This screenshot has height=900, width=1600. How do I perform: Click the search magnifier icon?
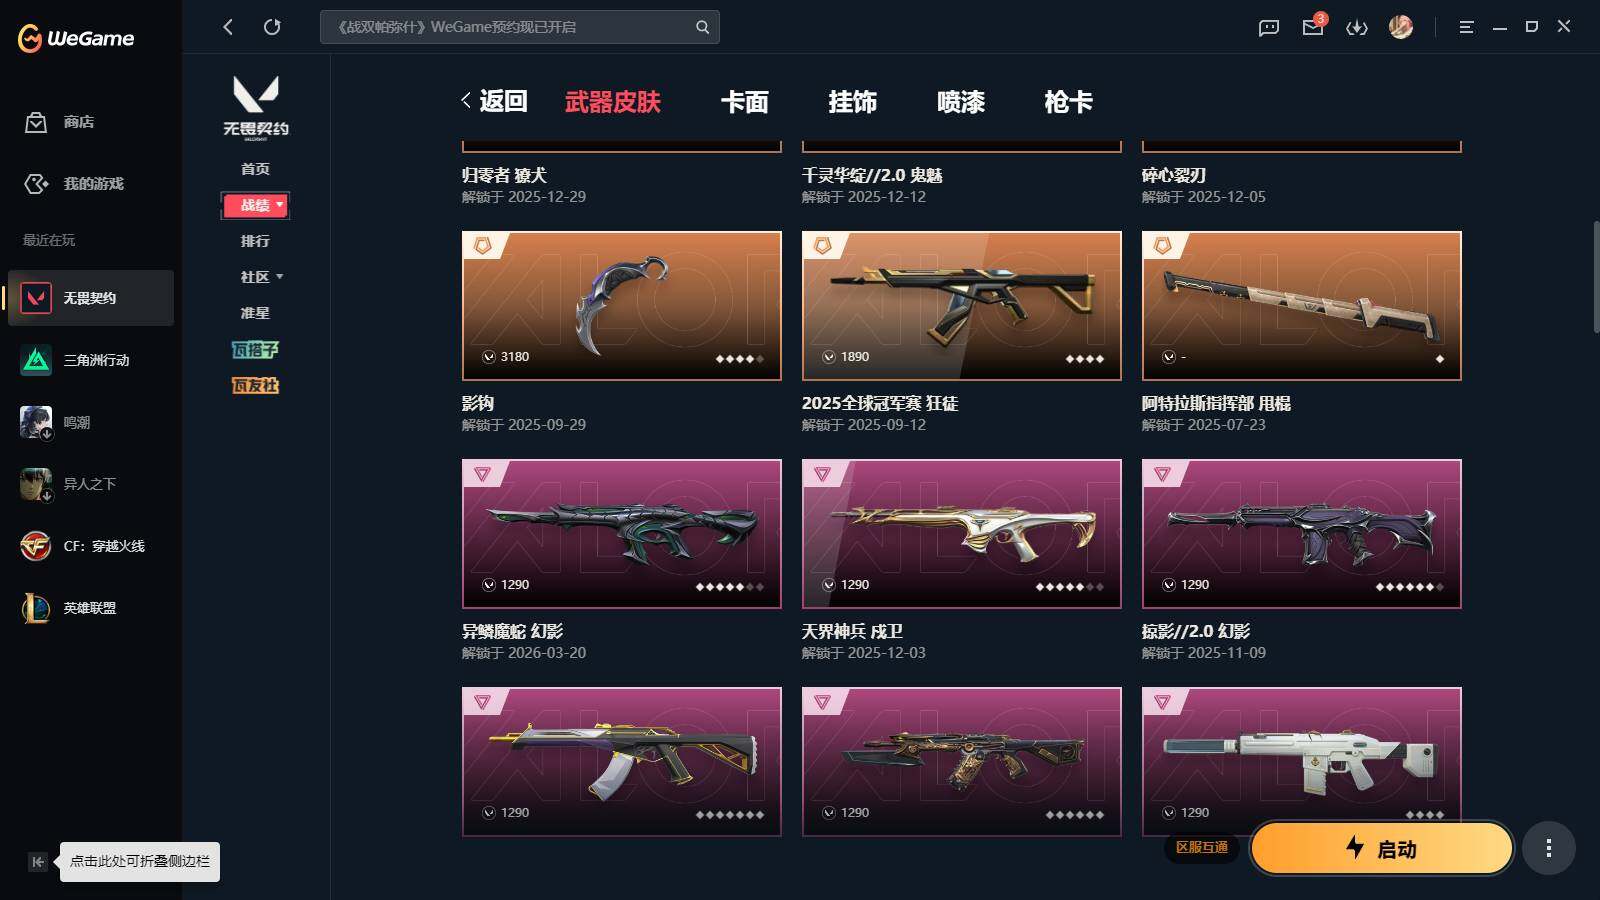pyautogui.click(x=703, y=27)
